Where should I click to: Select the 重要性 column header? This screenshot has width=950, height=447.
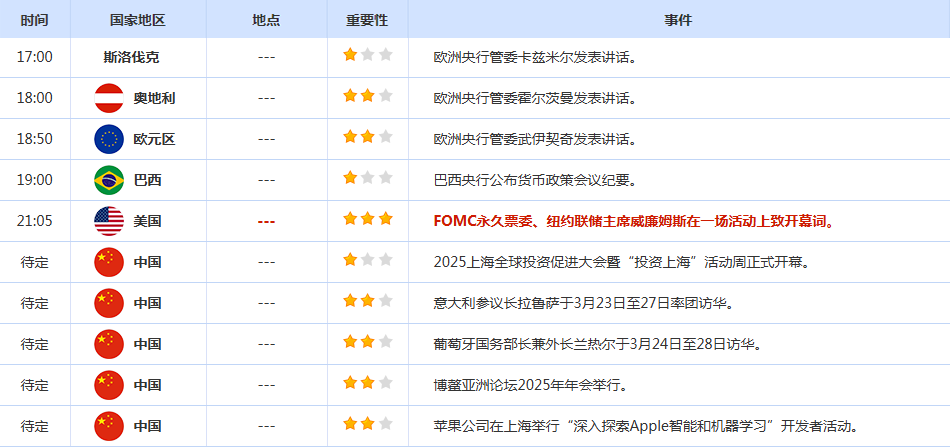367,20
